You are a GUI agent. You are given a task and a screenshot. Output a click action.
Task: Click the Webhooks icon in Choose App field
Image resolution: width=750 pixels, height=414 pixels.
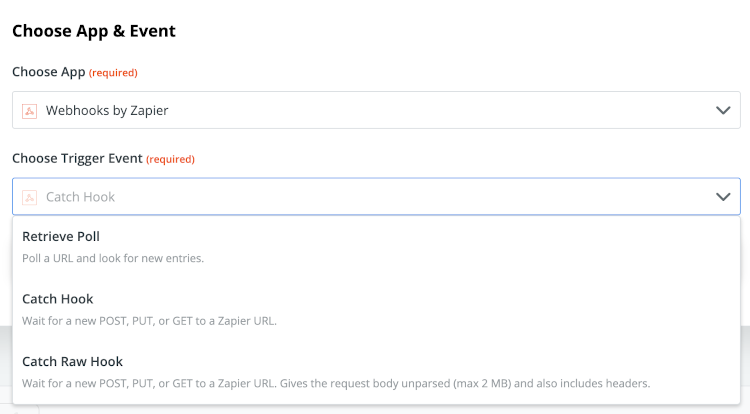(29, 111)
